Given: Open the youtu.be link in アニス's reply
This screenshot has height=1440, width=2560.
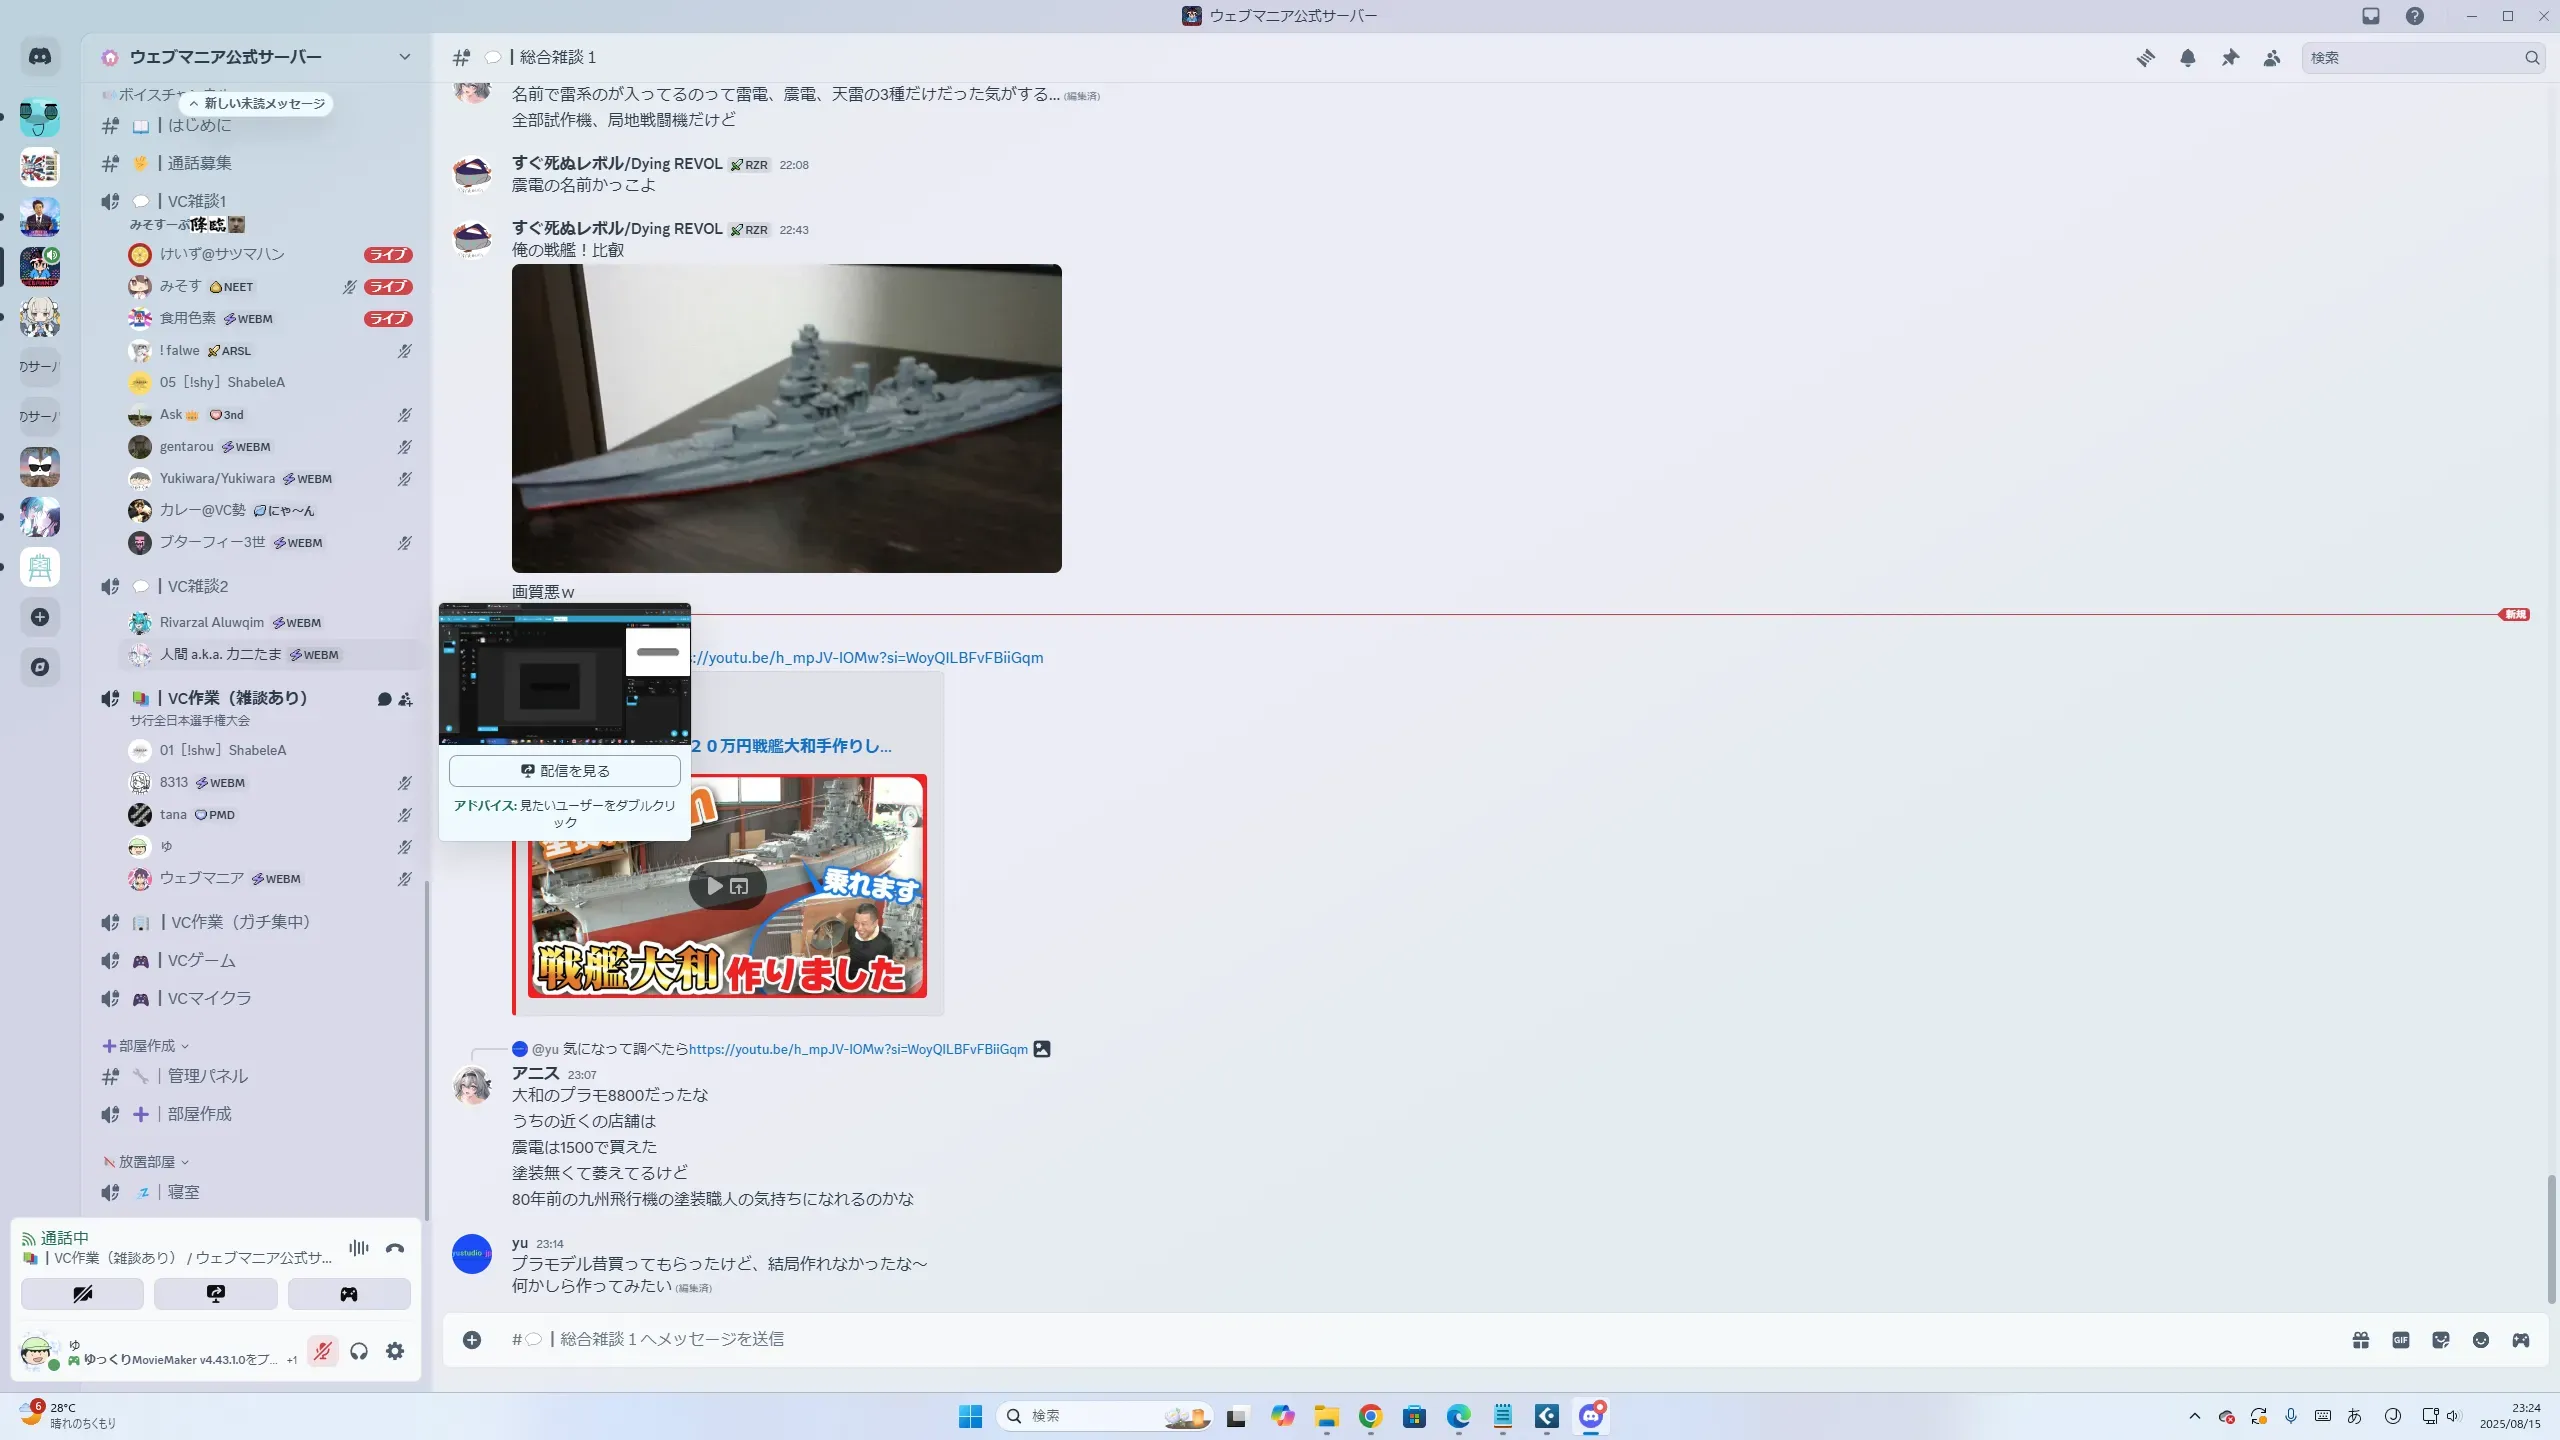Looking at the screenshot, I should 858,1049.
